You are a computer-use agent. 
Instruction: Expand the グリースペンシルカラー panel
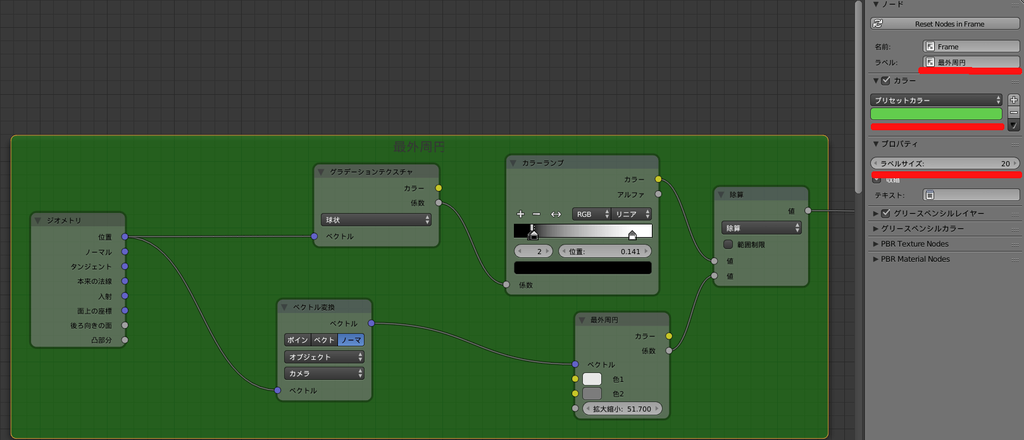876,228
